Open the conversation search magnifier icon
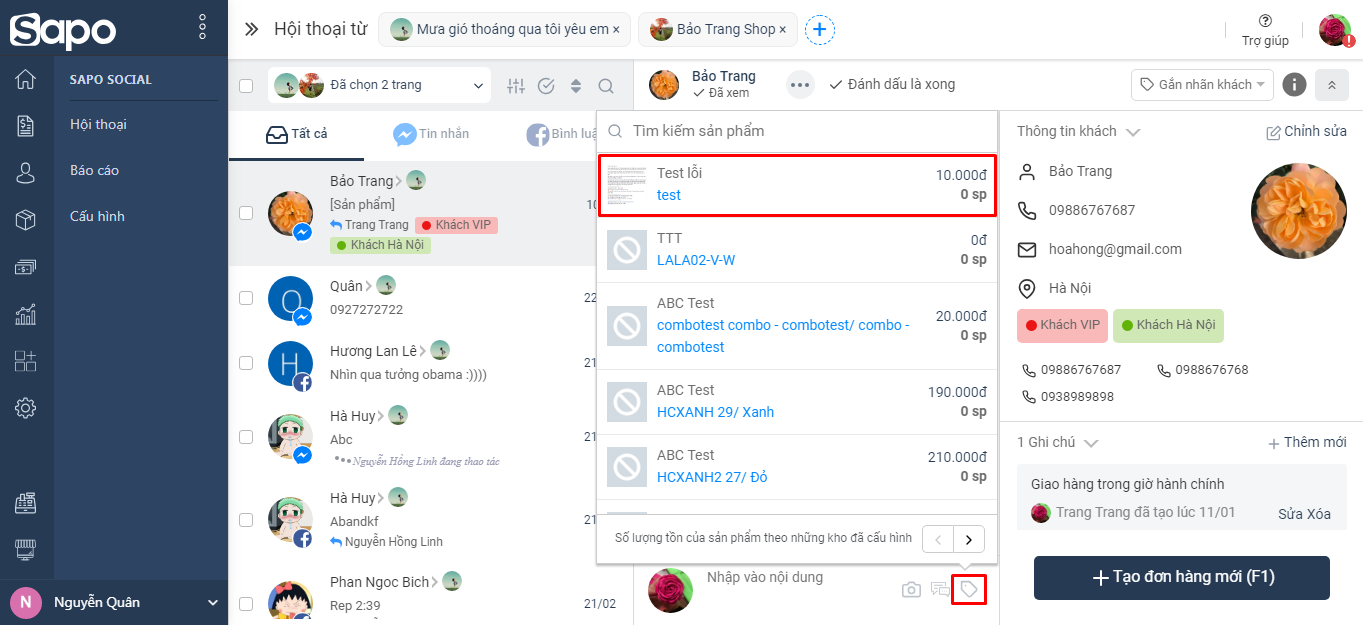Viewport: 1363px width, 625px height. [x=606, y=86]
